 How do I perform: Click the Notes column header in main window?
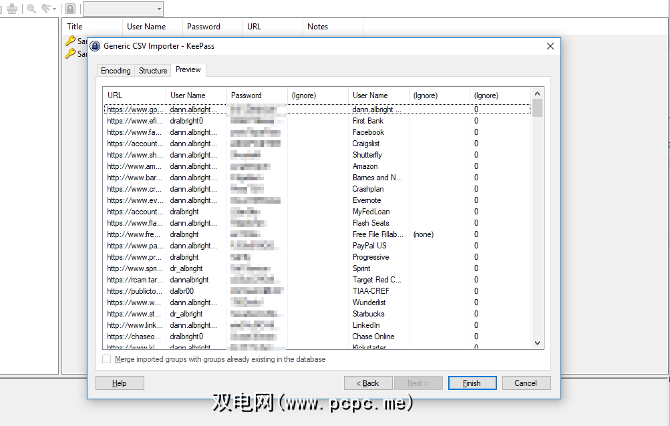(333, 26)
